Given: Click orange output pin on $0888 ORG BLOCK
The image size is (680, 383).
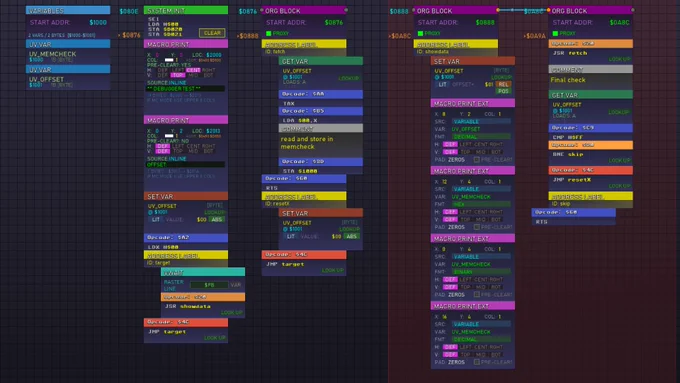Looking at the screenshot, I should (x=498, y=10).
